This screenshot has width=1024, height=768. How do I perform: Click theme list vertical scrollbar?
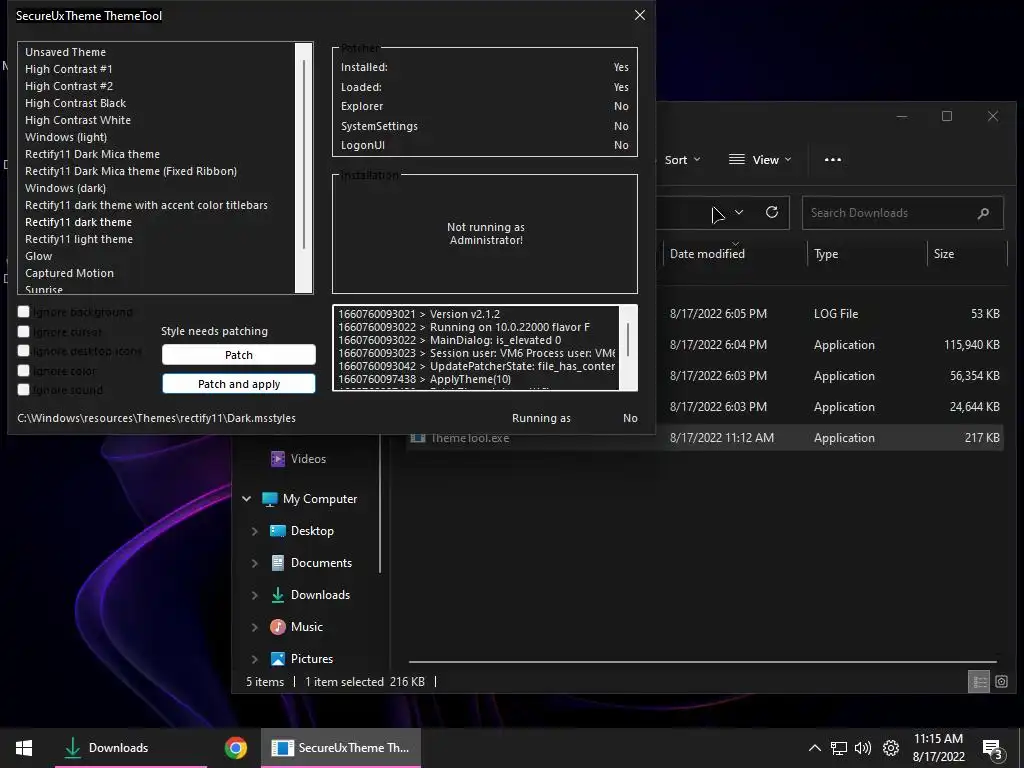pos(304,168)
